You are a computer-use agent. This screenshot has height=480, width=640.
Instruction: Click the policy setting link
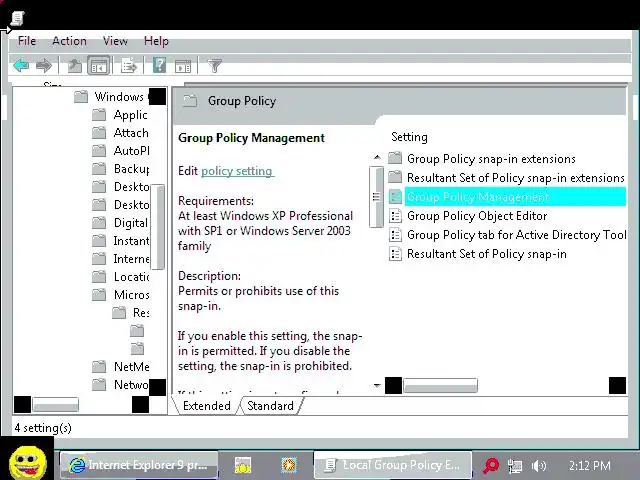pyautogui.click(x=238, y=171)
